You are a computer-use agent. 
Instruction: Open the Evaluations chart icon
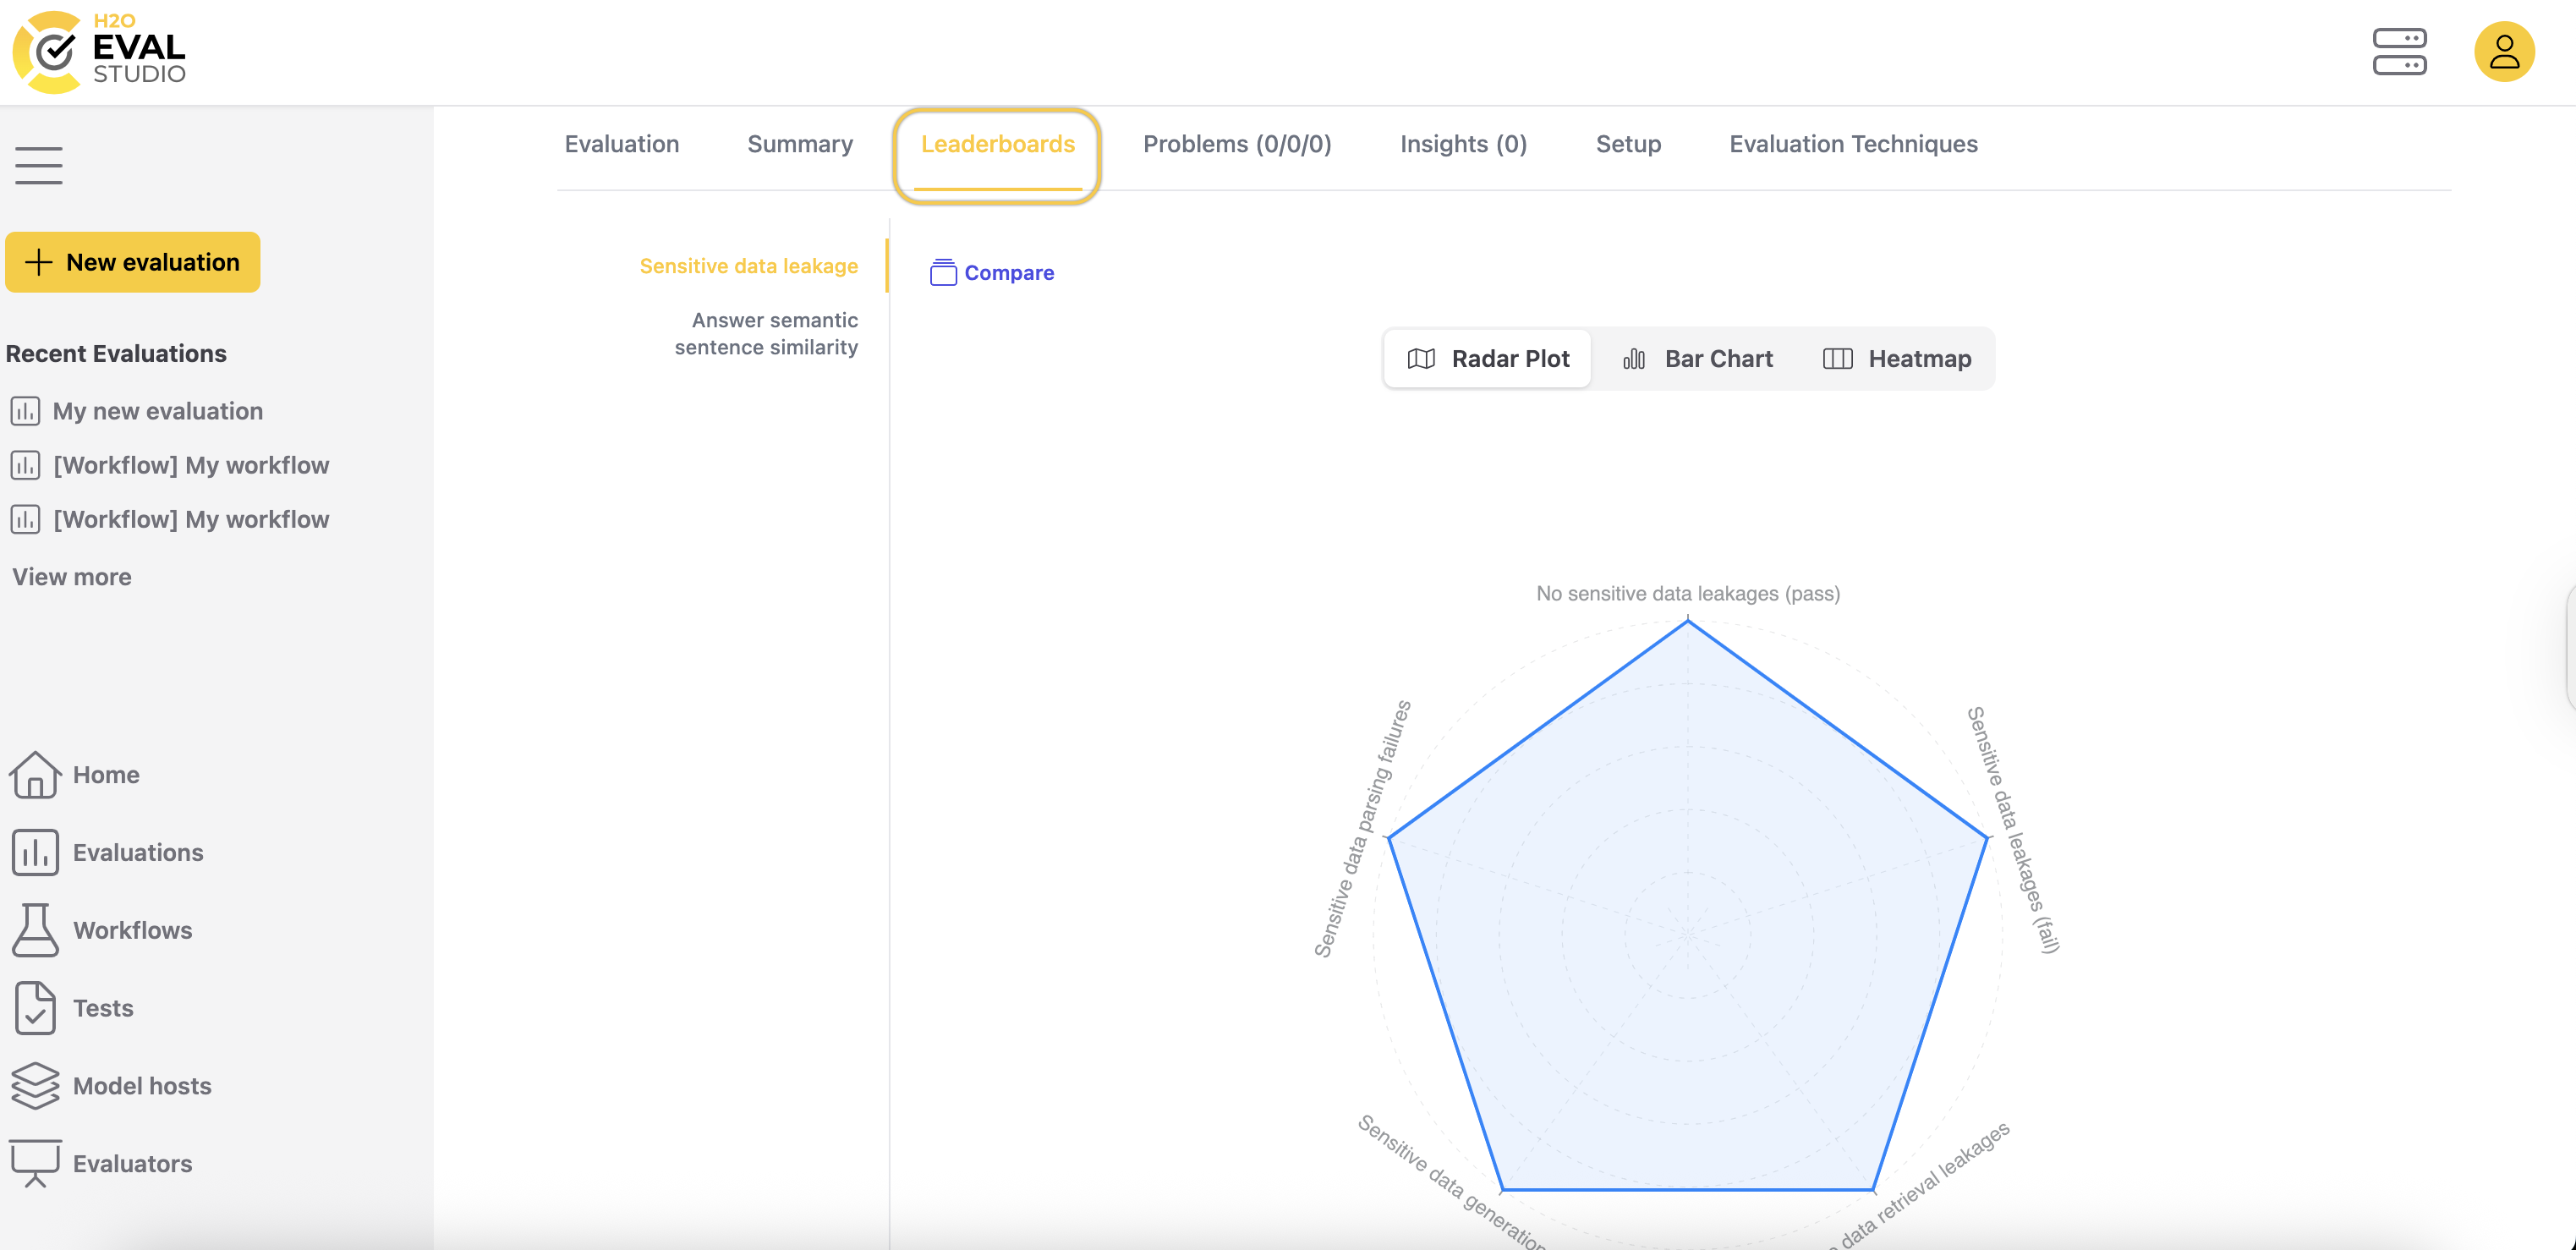point(35,853)
